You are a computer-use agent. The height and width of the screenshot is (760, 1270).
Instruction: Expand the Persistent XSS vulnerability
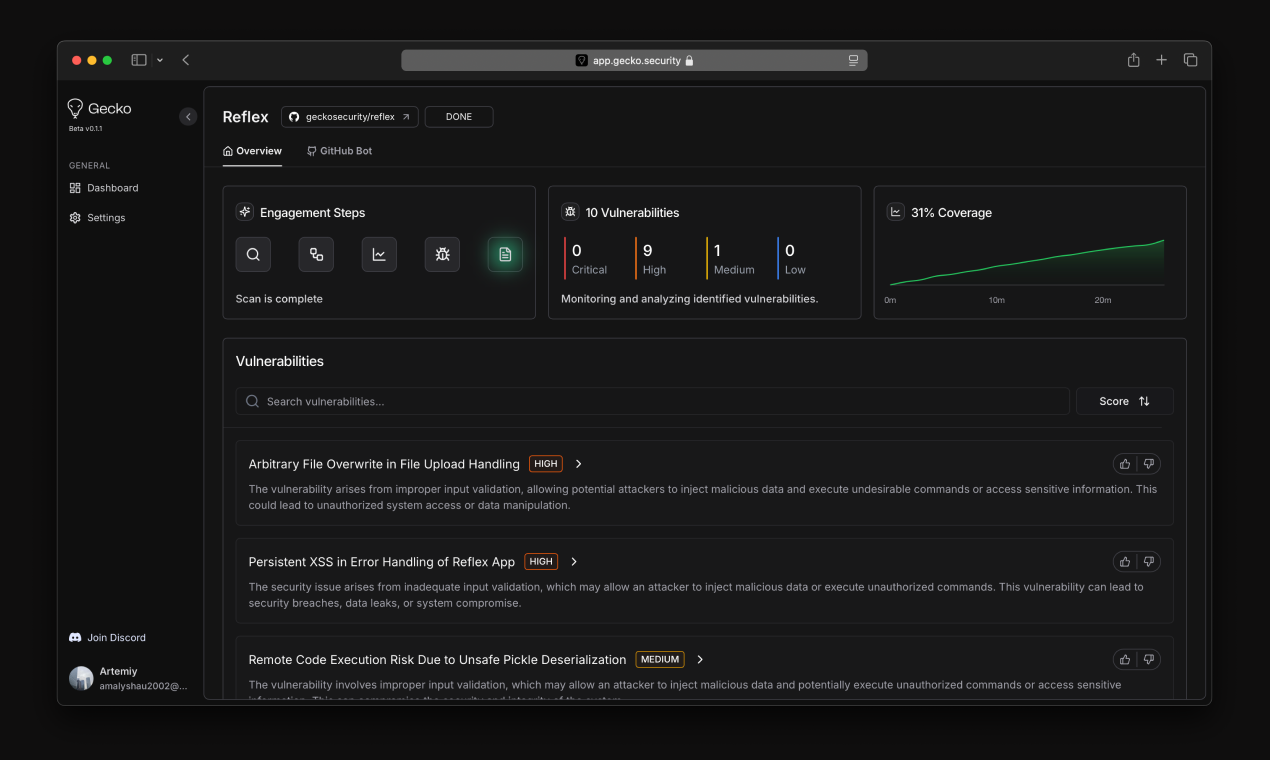[574, 562]
